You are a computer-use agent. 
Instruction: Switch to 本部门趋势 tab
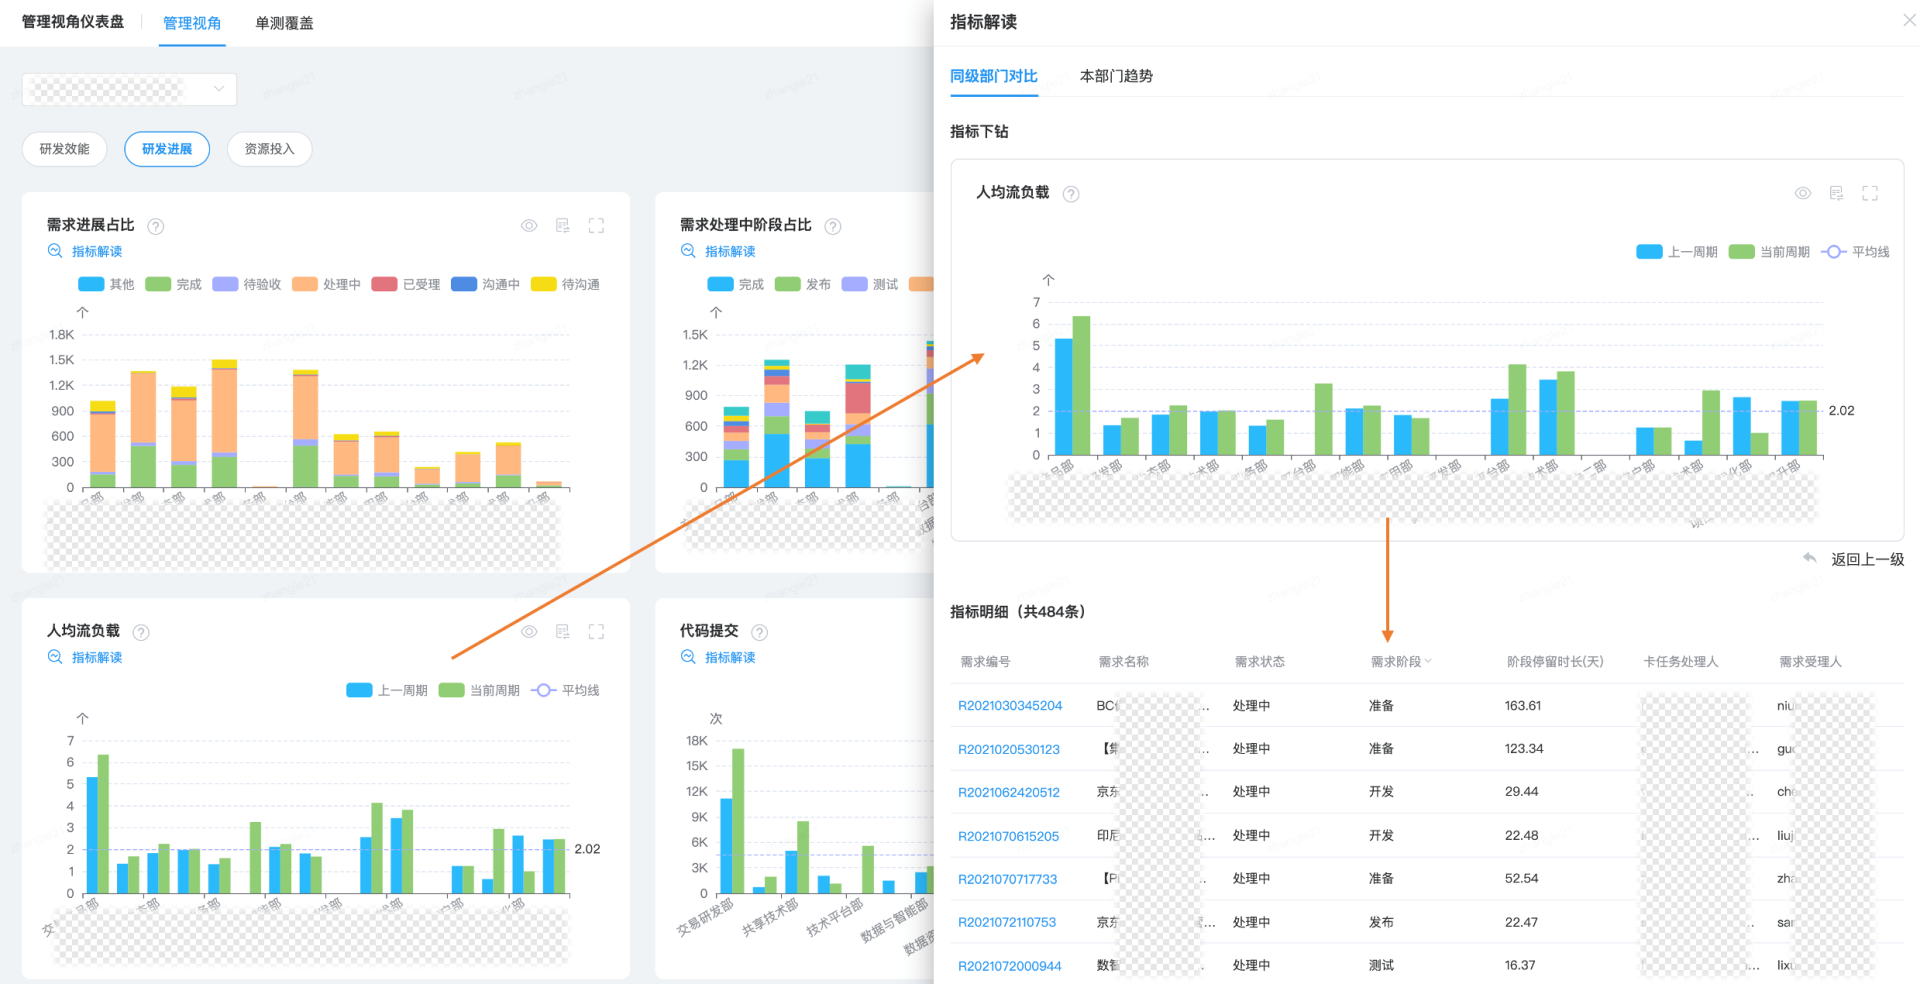[1116, 76]
